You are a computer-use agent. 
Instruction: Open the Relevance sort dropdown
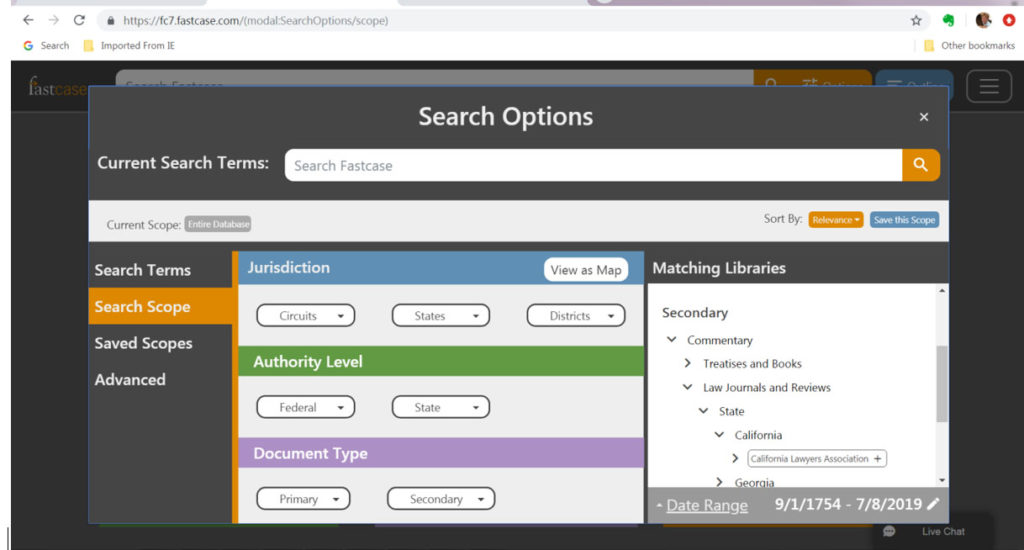[x=835, y=220]
